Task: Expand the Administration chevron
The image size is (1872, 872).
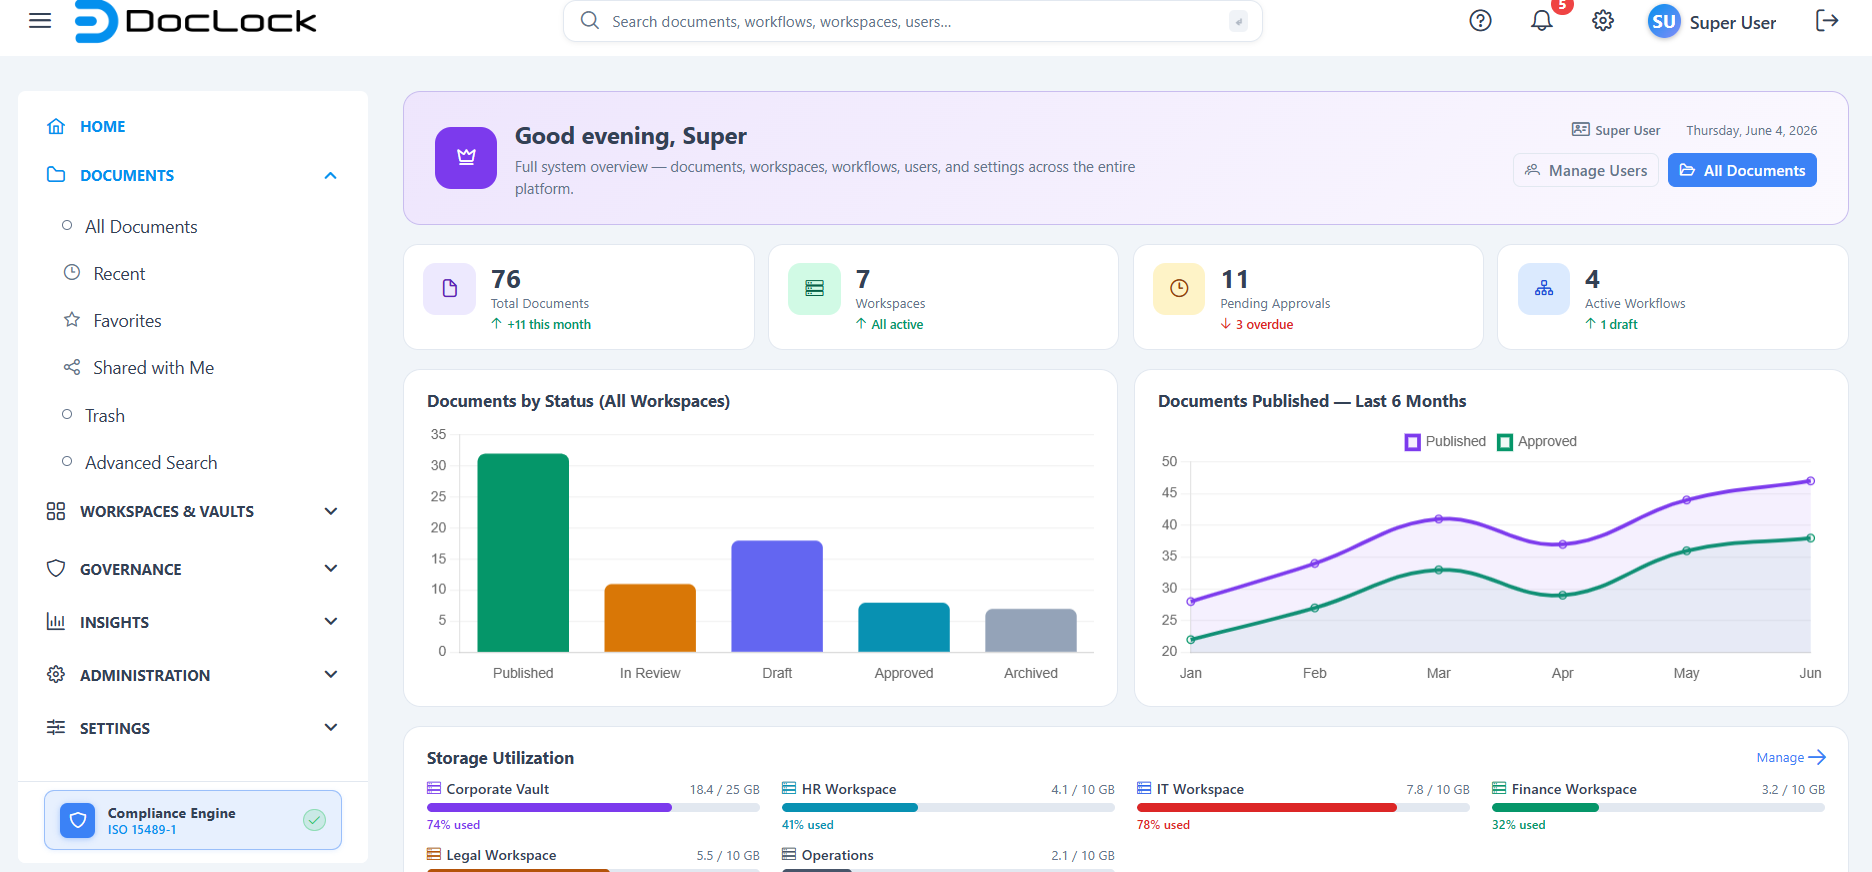Action: (331, 675)
